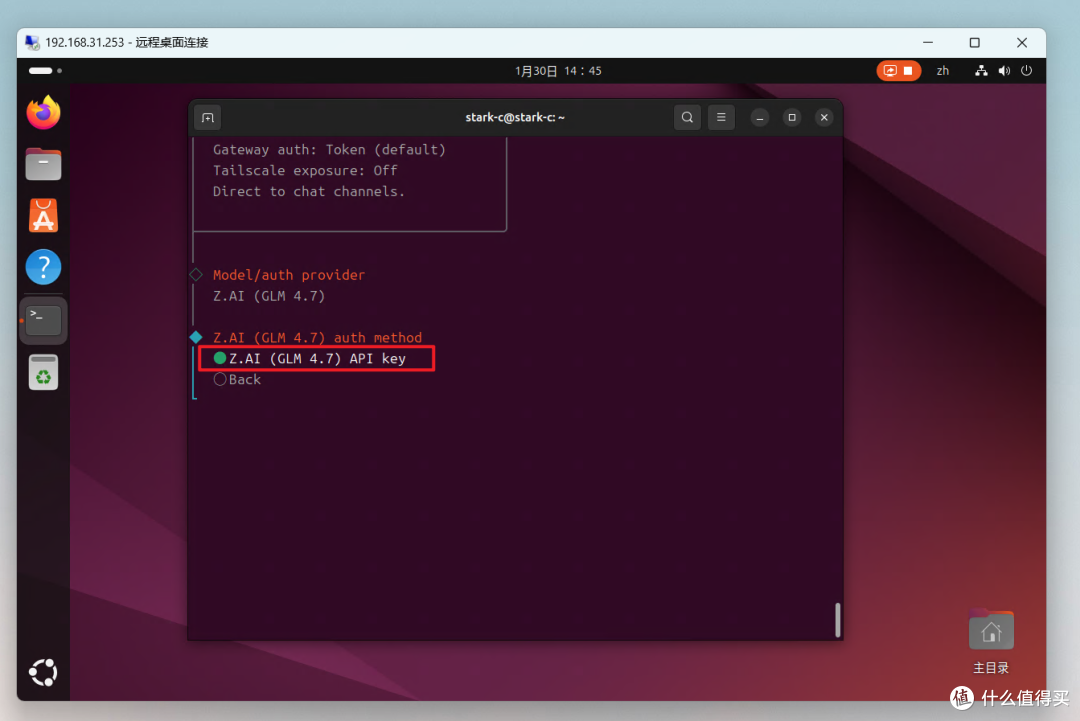Open the 主目录 home folder icon
This screenshot has height=721, width=1080.
tap(991, 642)
